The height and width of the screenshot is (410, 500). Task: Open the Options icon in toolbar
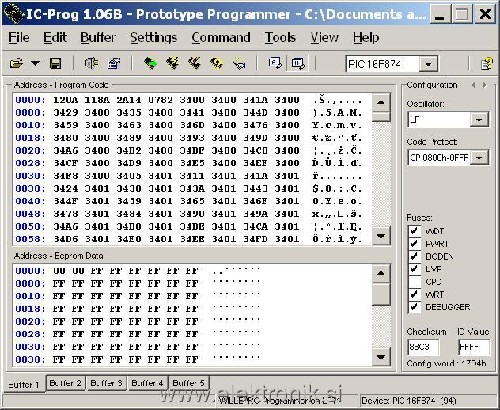pos(114,63)
